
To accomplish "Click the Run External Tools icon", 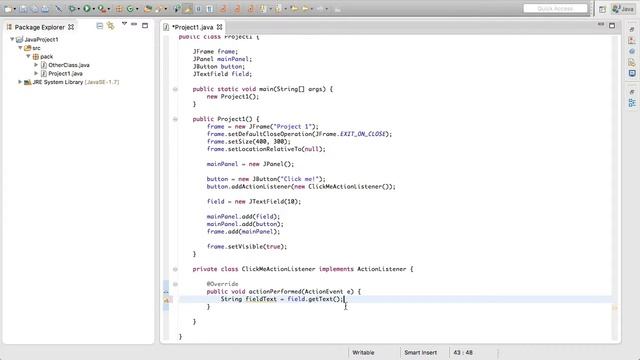I will point(102,9).
